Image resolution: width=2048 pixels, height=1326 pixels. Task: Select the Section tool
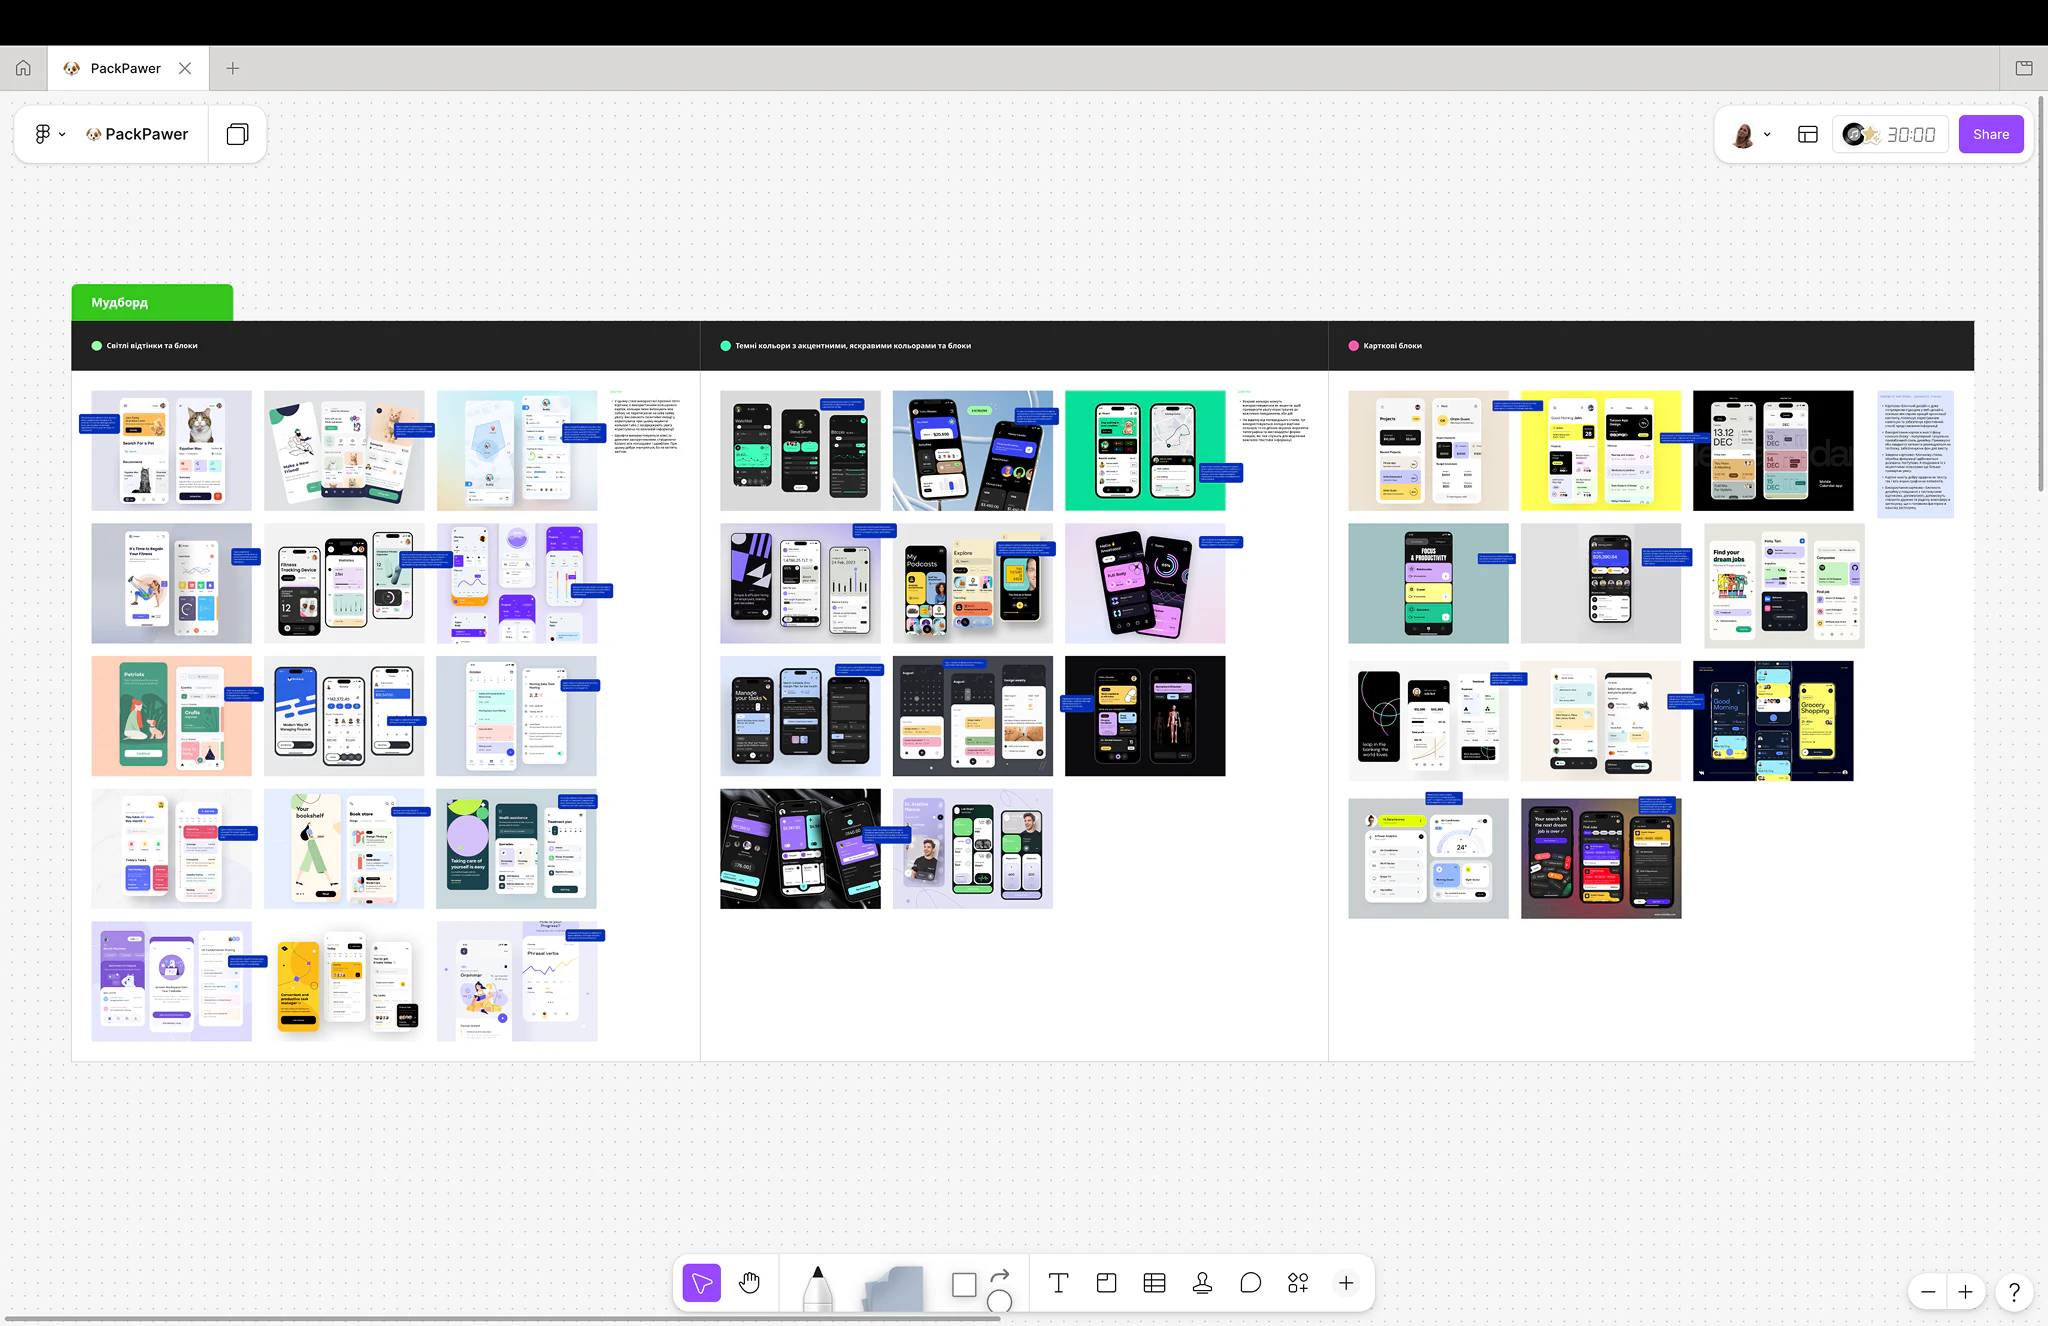pos(1106,1283)
